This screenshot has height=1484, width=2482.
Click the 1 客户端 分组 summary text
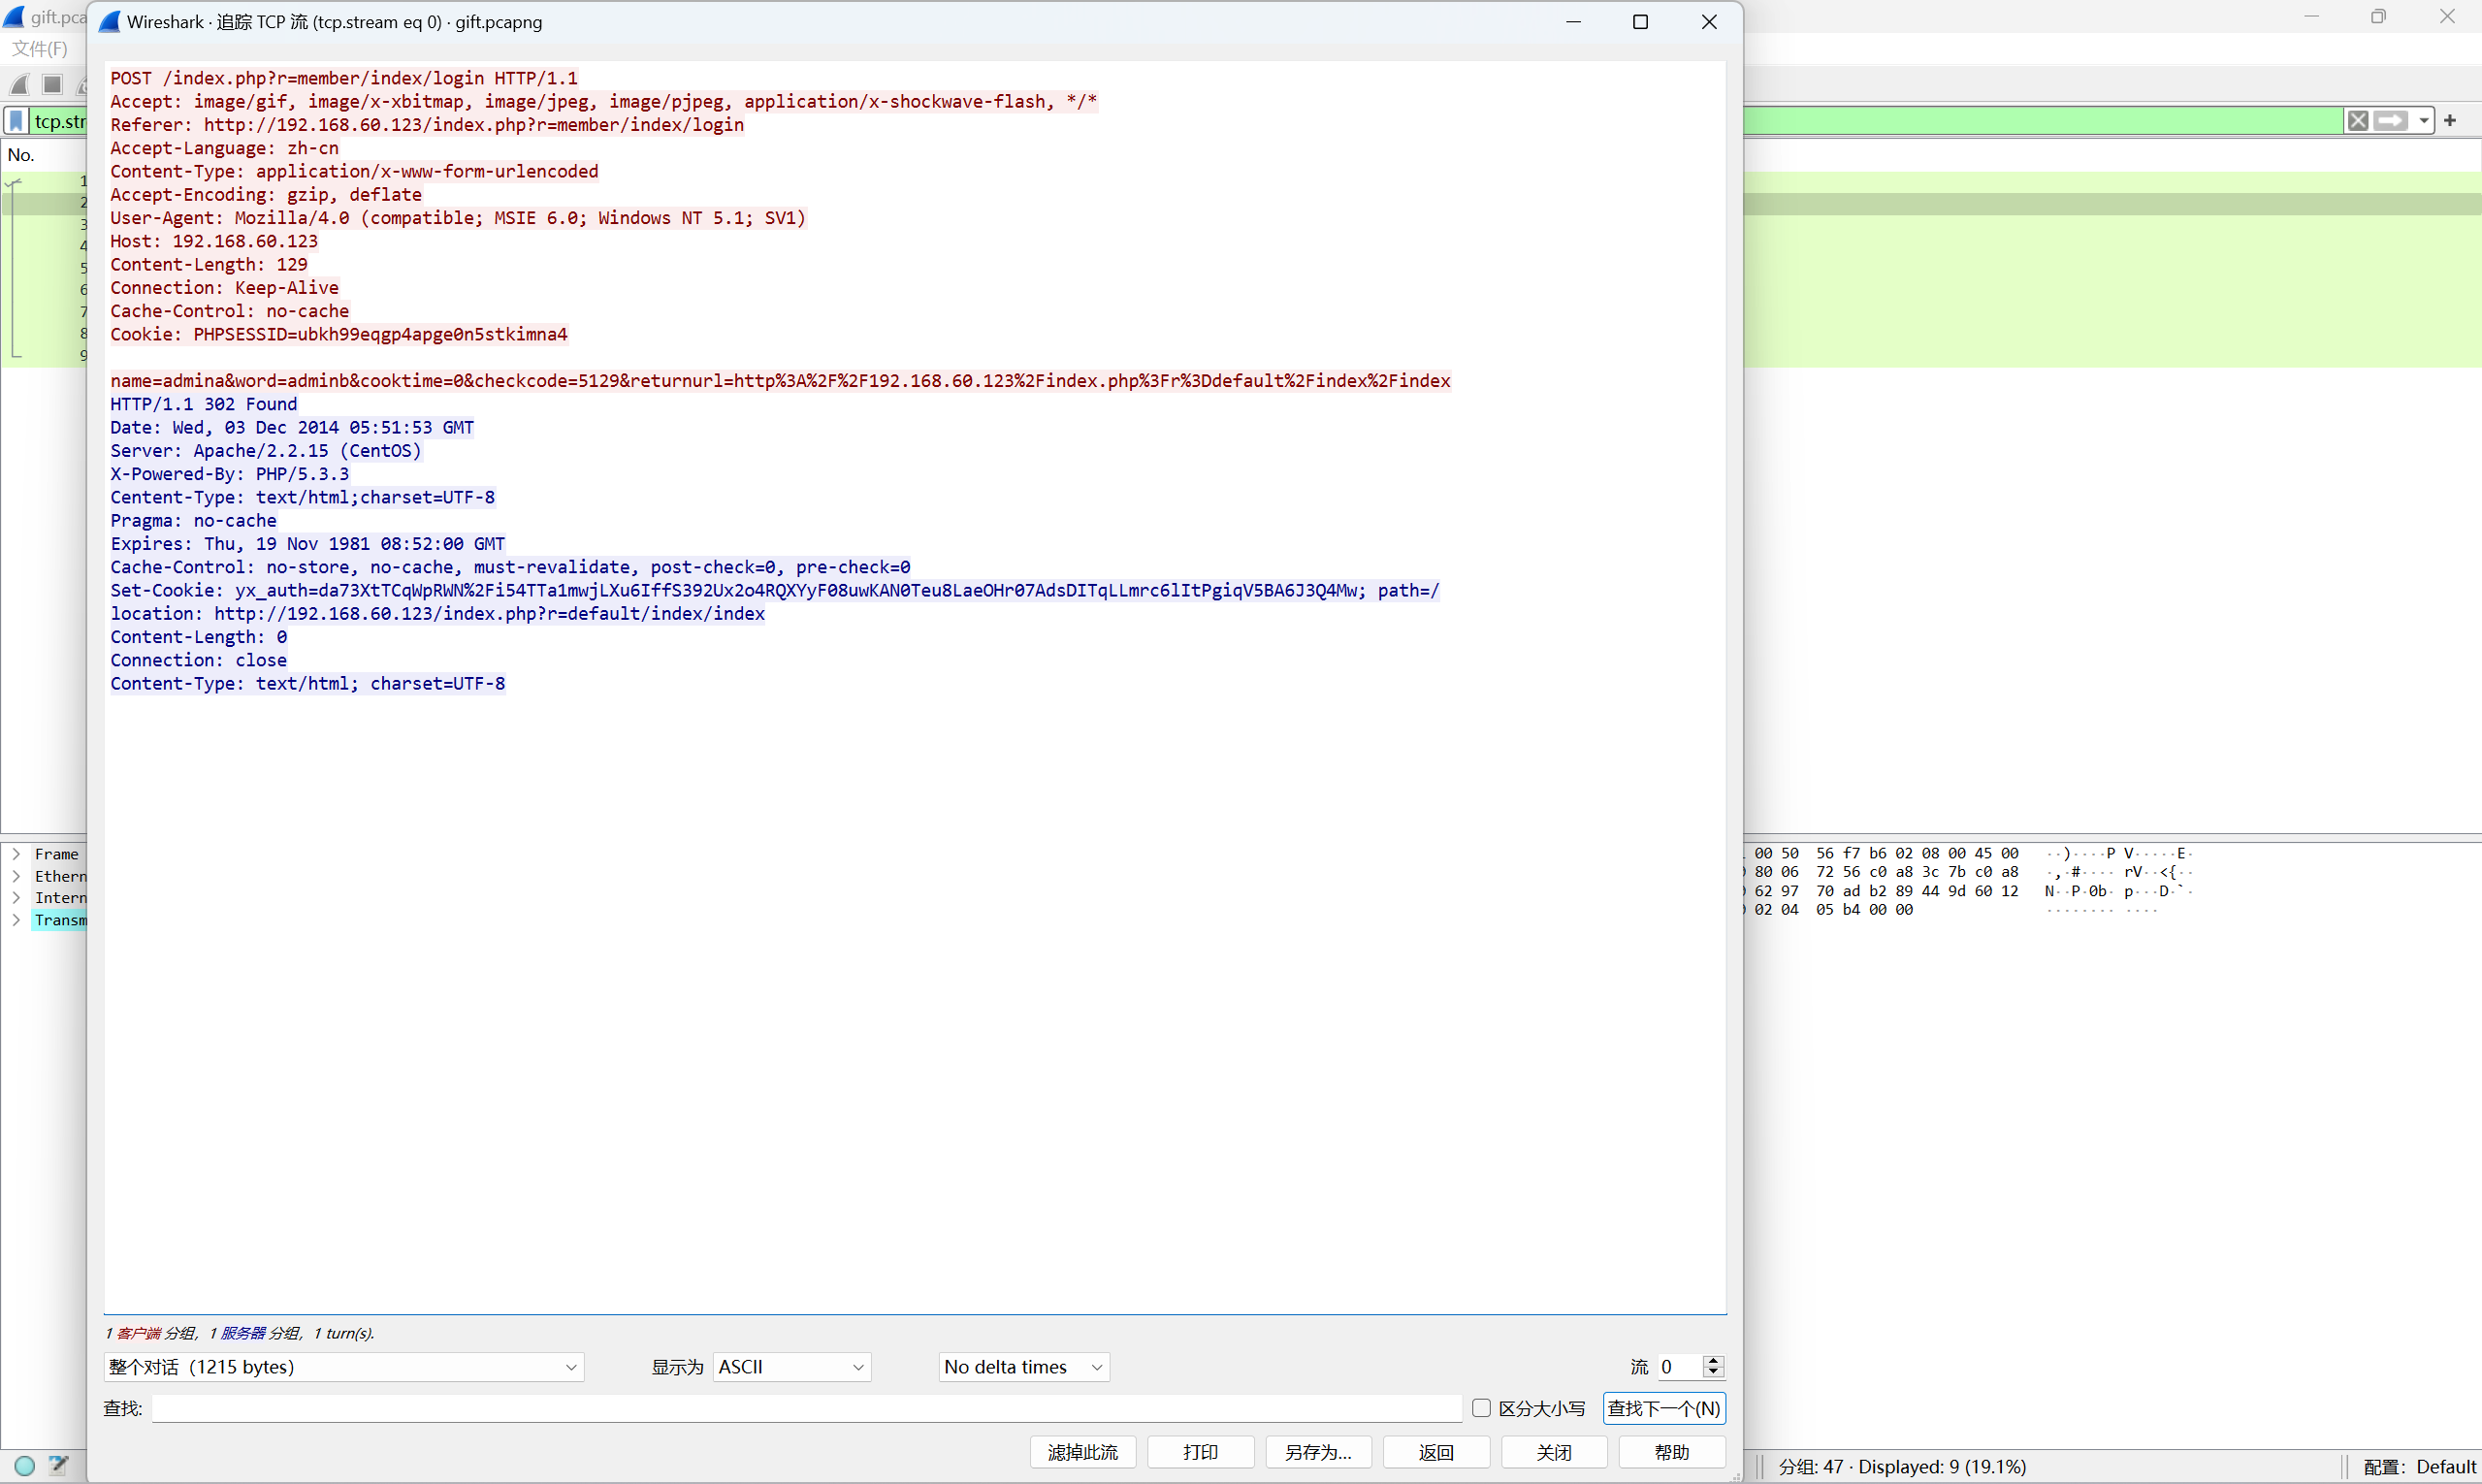tap(240, 1333)
